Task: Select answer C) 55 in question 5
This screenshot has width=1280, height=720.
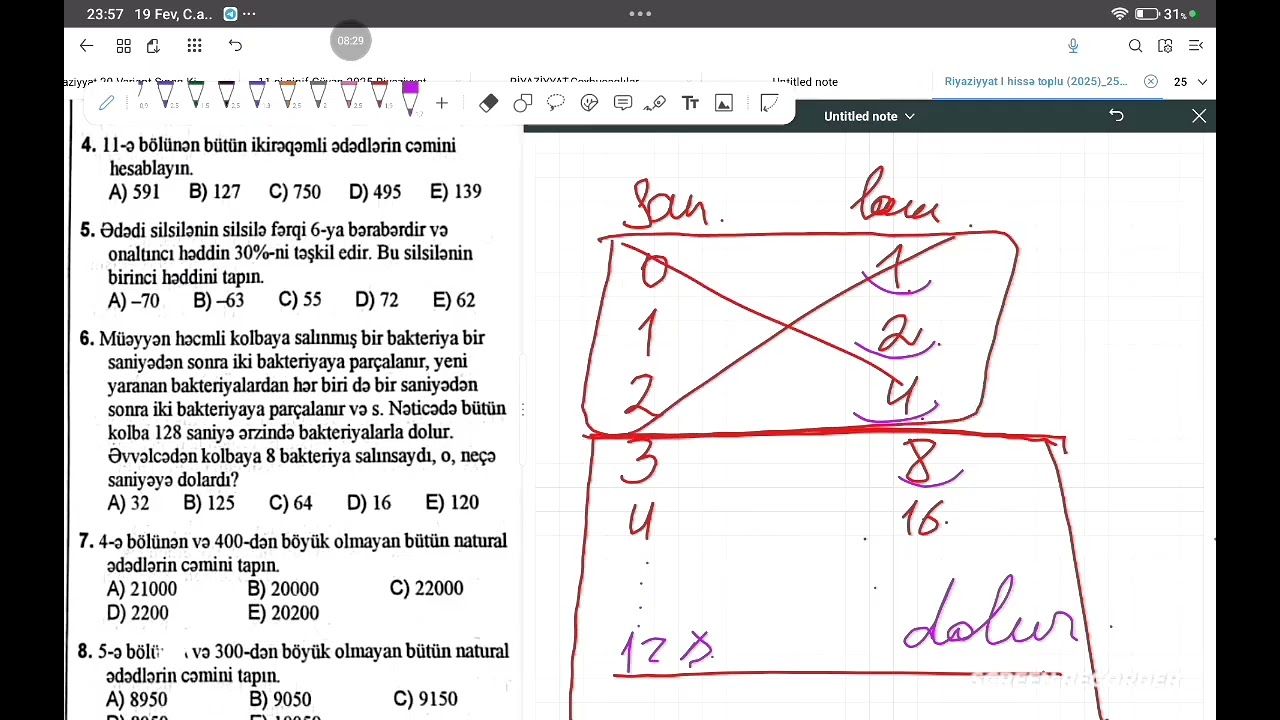Action: tap(300, 300)
